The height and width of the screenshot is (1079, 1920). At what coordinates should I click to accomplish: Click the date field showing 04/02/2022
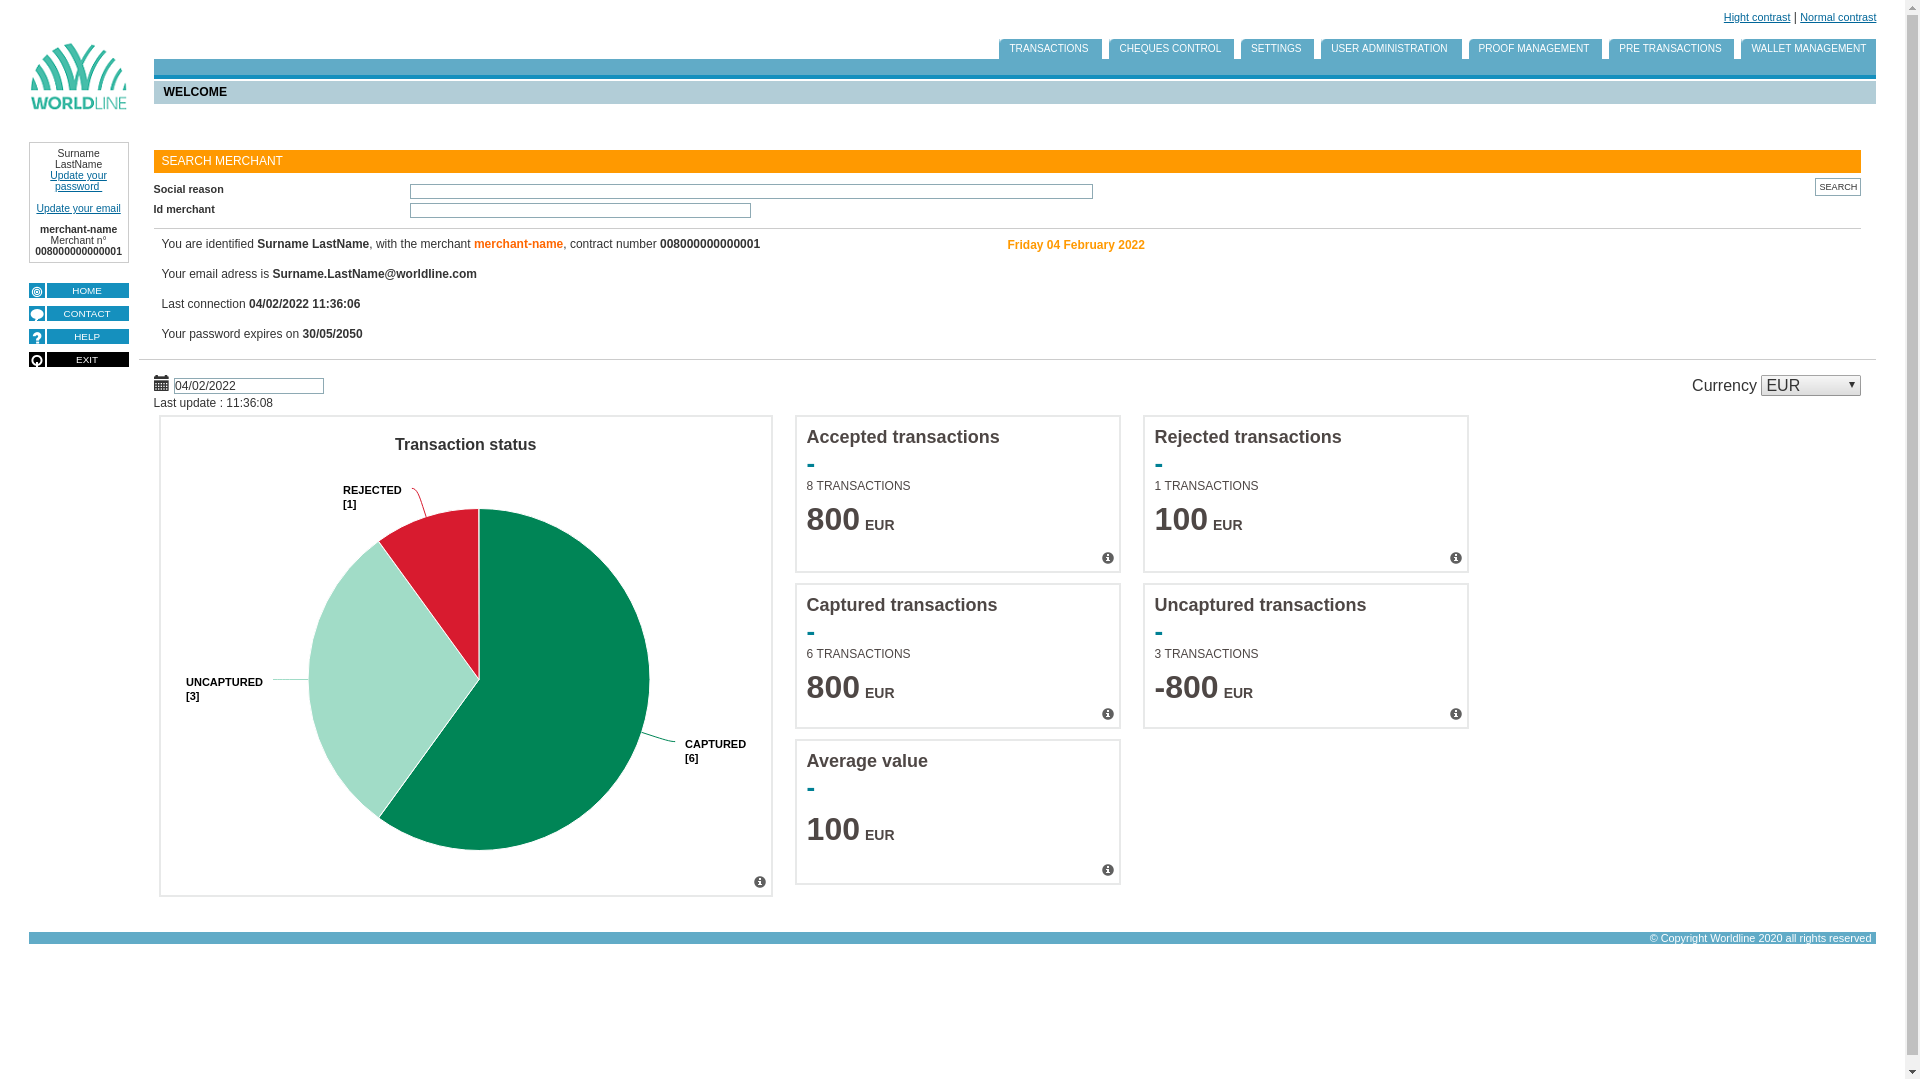point(249,386)
